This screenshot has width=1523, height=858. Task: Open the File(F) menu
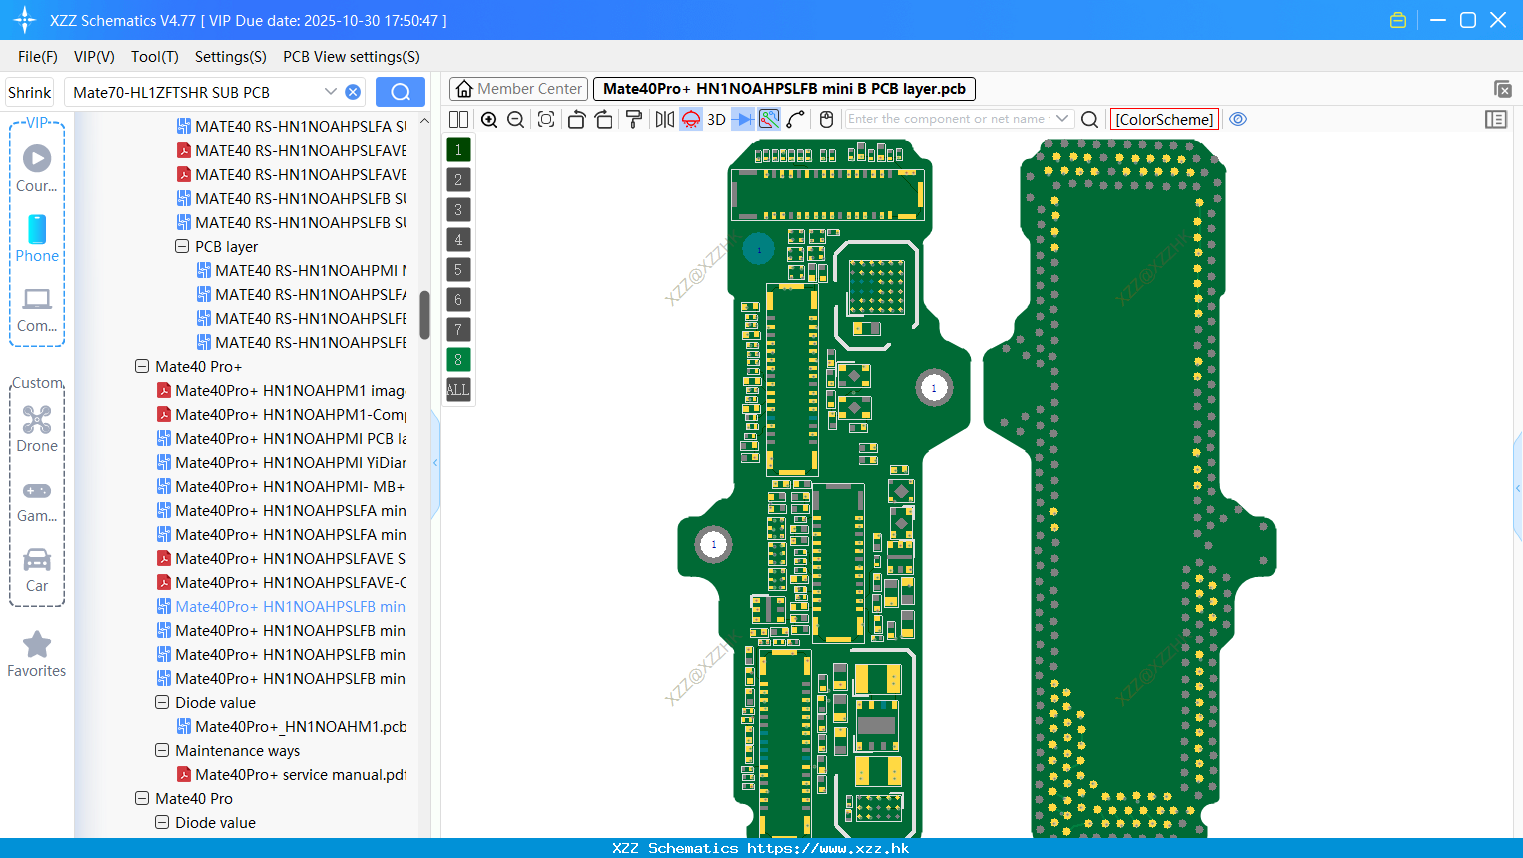38,57
